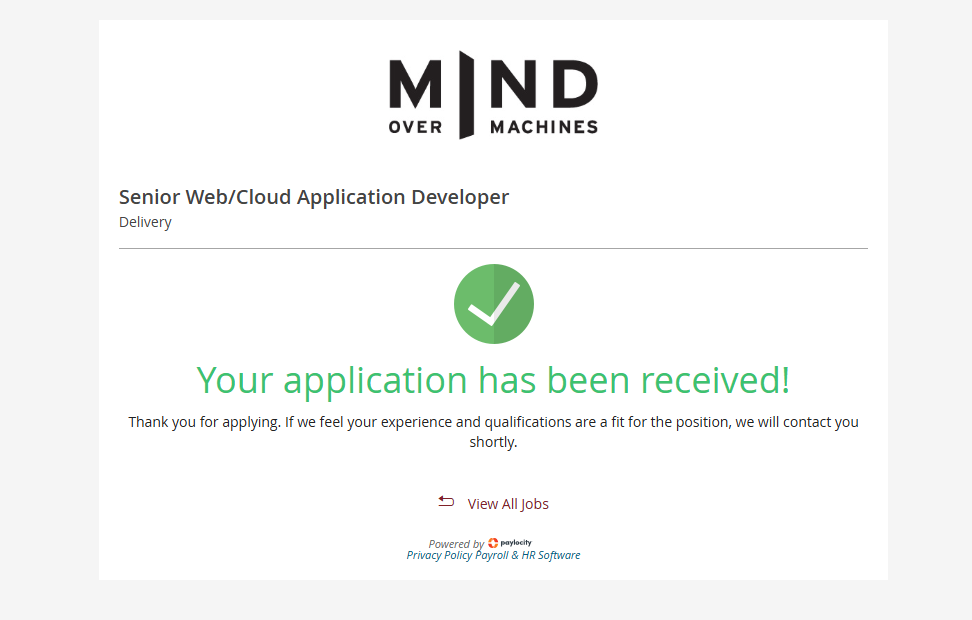Click the word "shortly." ending the message

[x=493, y=442]
